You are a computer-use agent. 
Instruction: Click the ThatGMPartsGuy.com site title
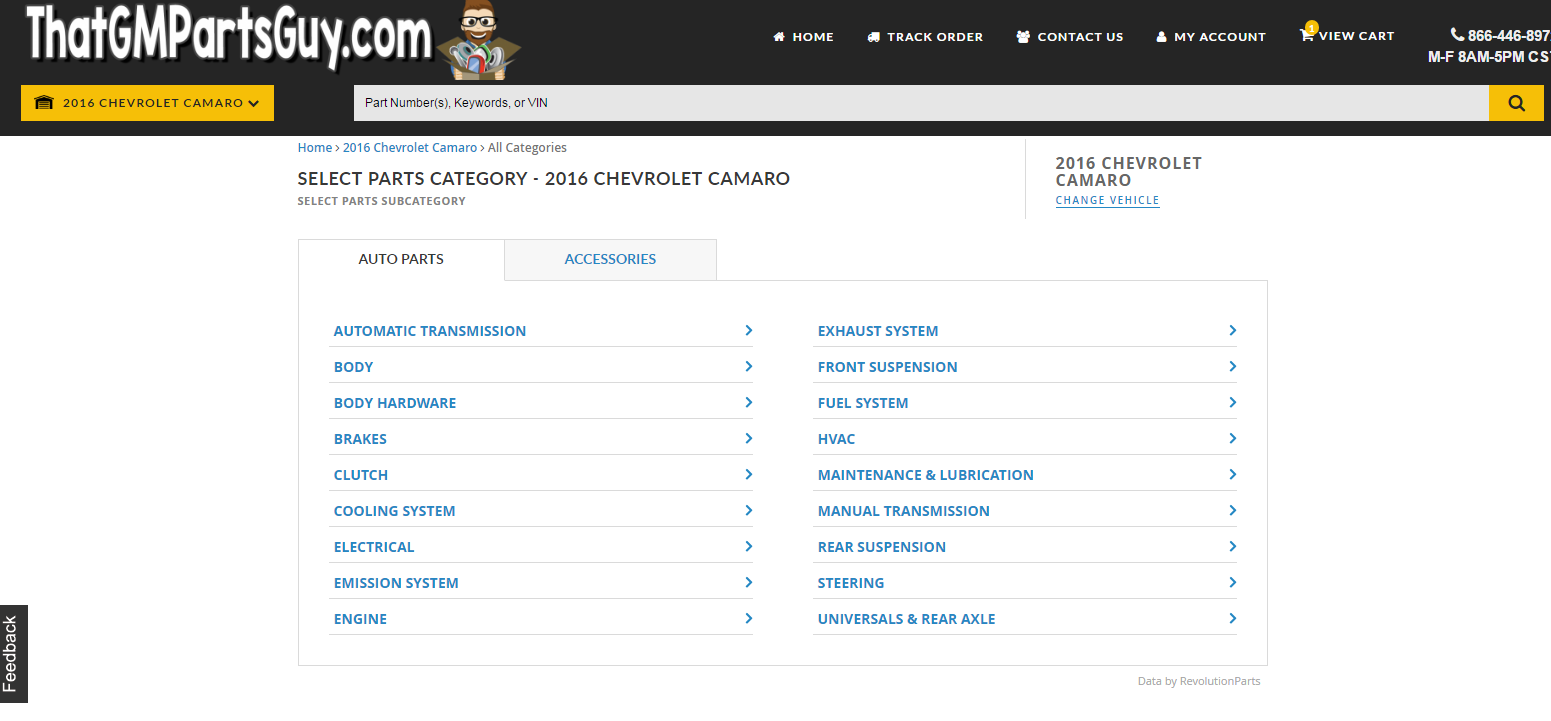pos(229,38)
